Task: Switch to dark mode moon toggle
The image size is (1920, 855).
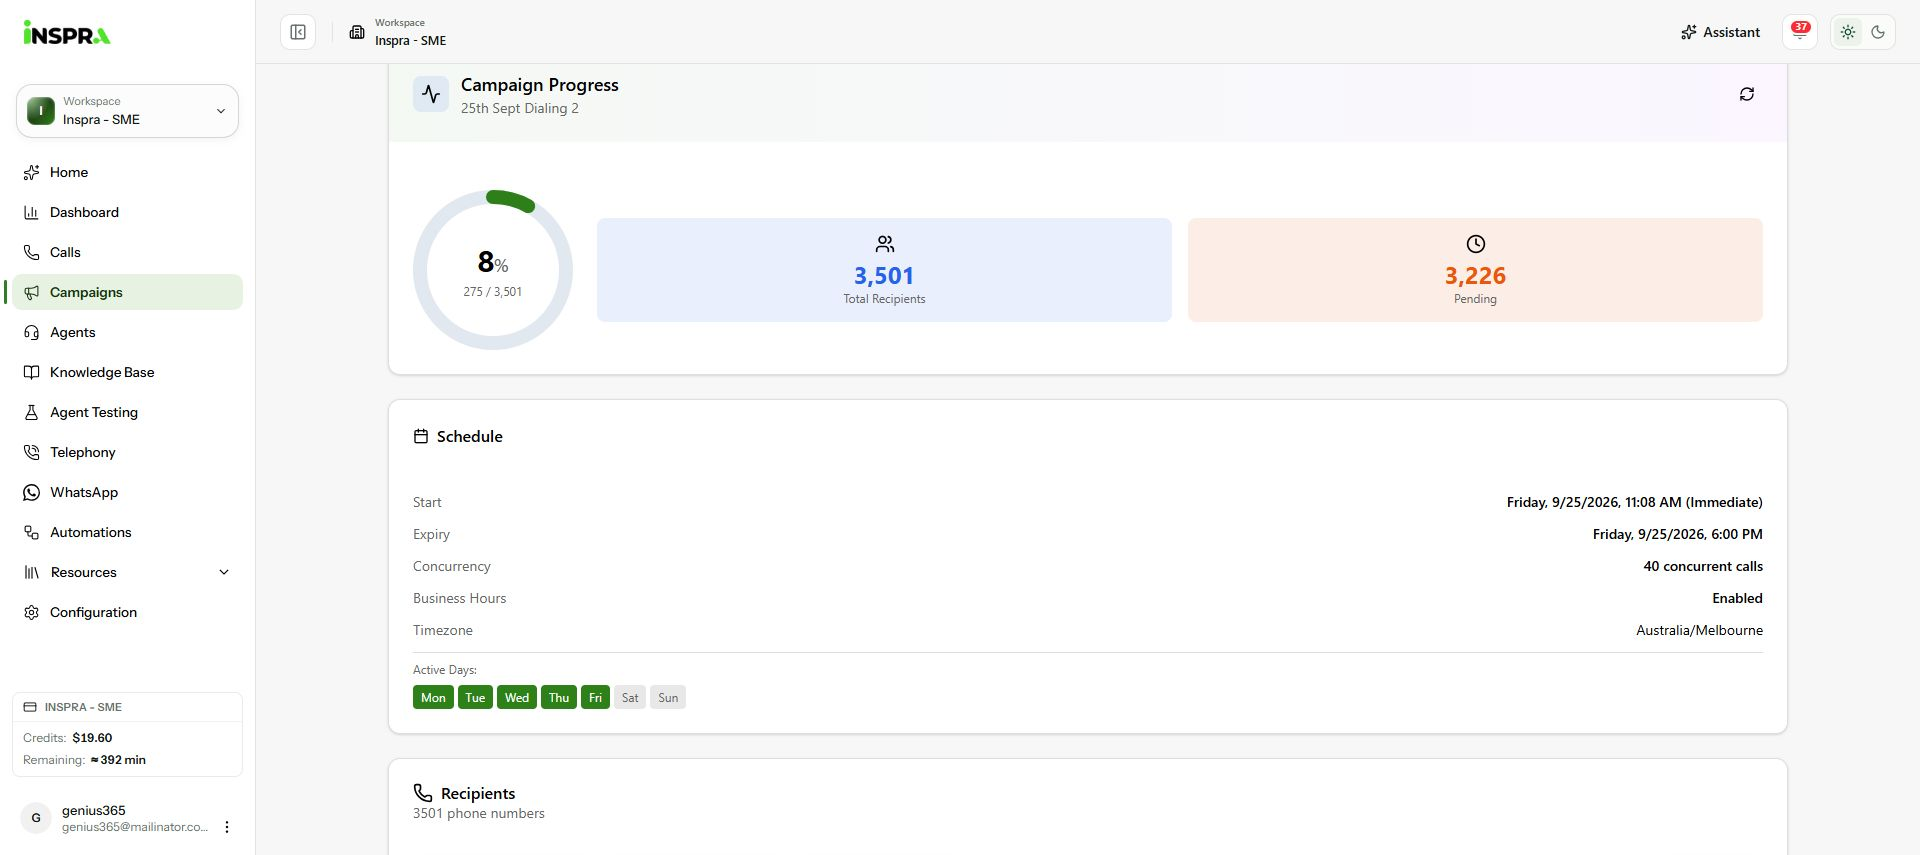Action: click(x=1878, y=32)
